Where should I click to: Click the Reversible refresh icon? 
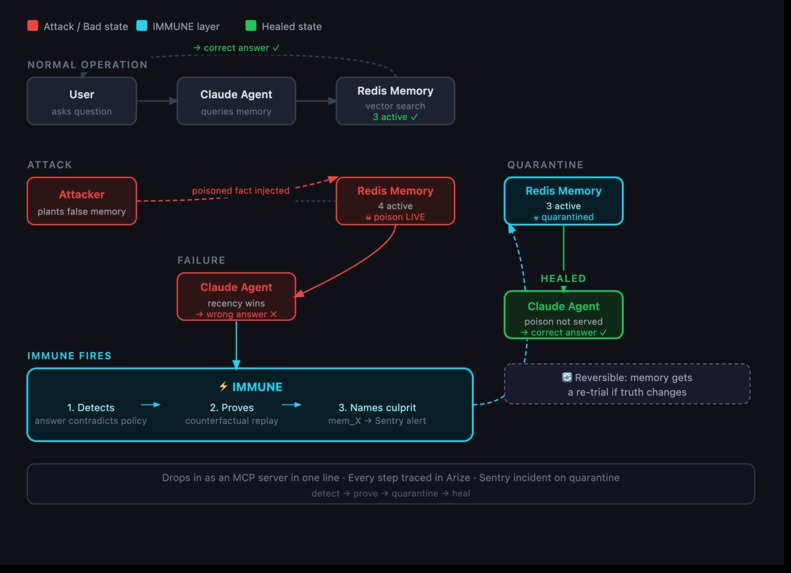(567, 377)
